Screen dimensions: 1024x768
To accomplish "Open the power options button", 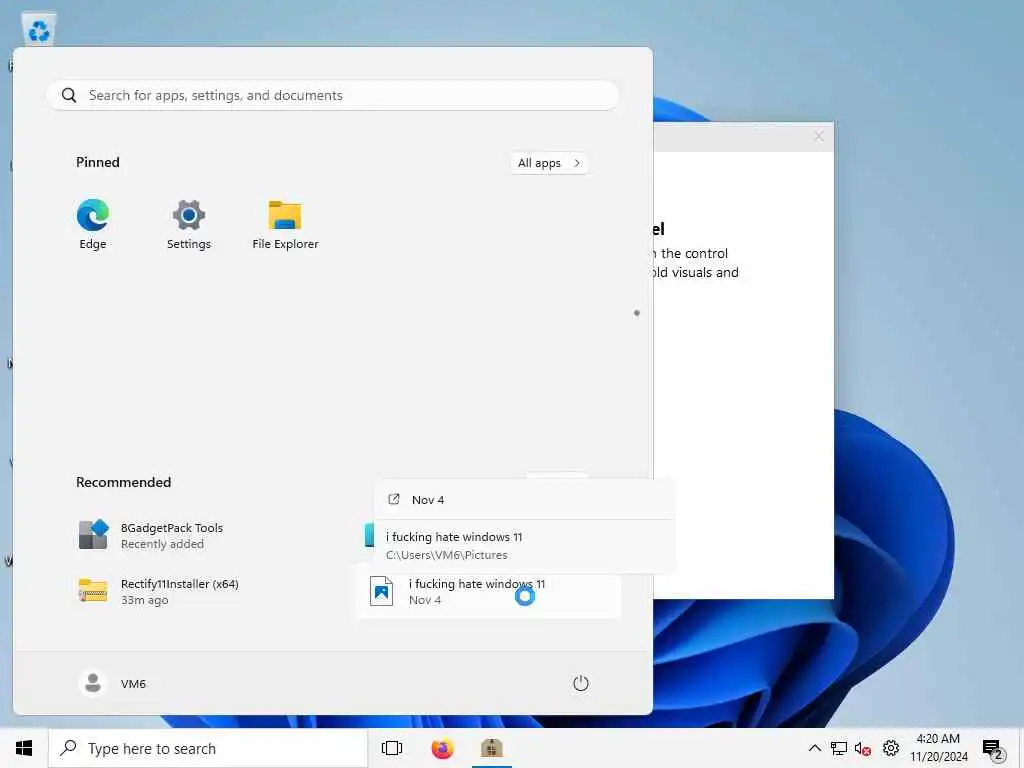I will pyautogui.click(x=581, y=683).
